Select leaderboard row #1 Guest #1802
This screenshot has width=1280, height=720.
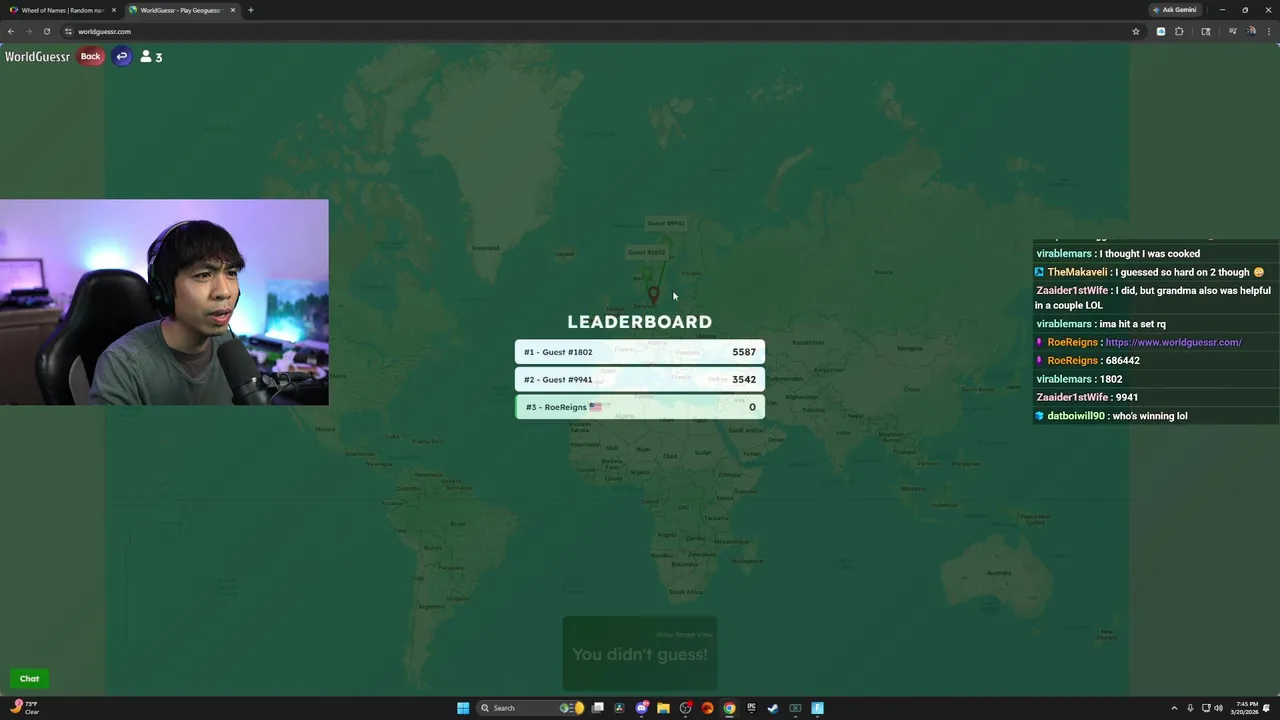click(x=640, y=352)
